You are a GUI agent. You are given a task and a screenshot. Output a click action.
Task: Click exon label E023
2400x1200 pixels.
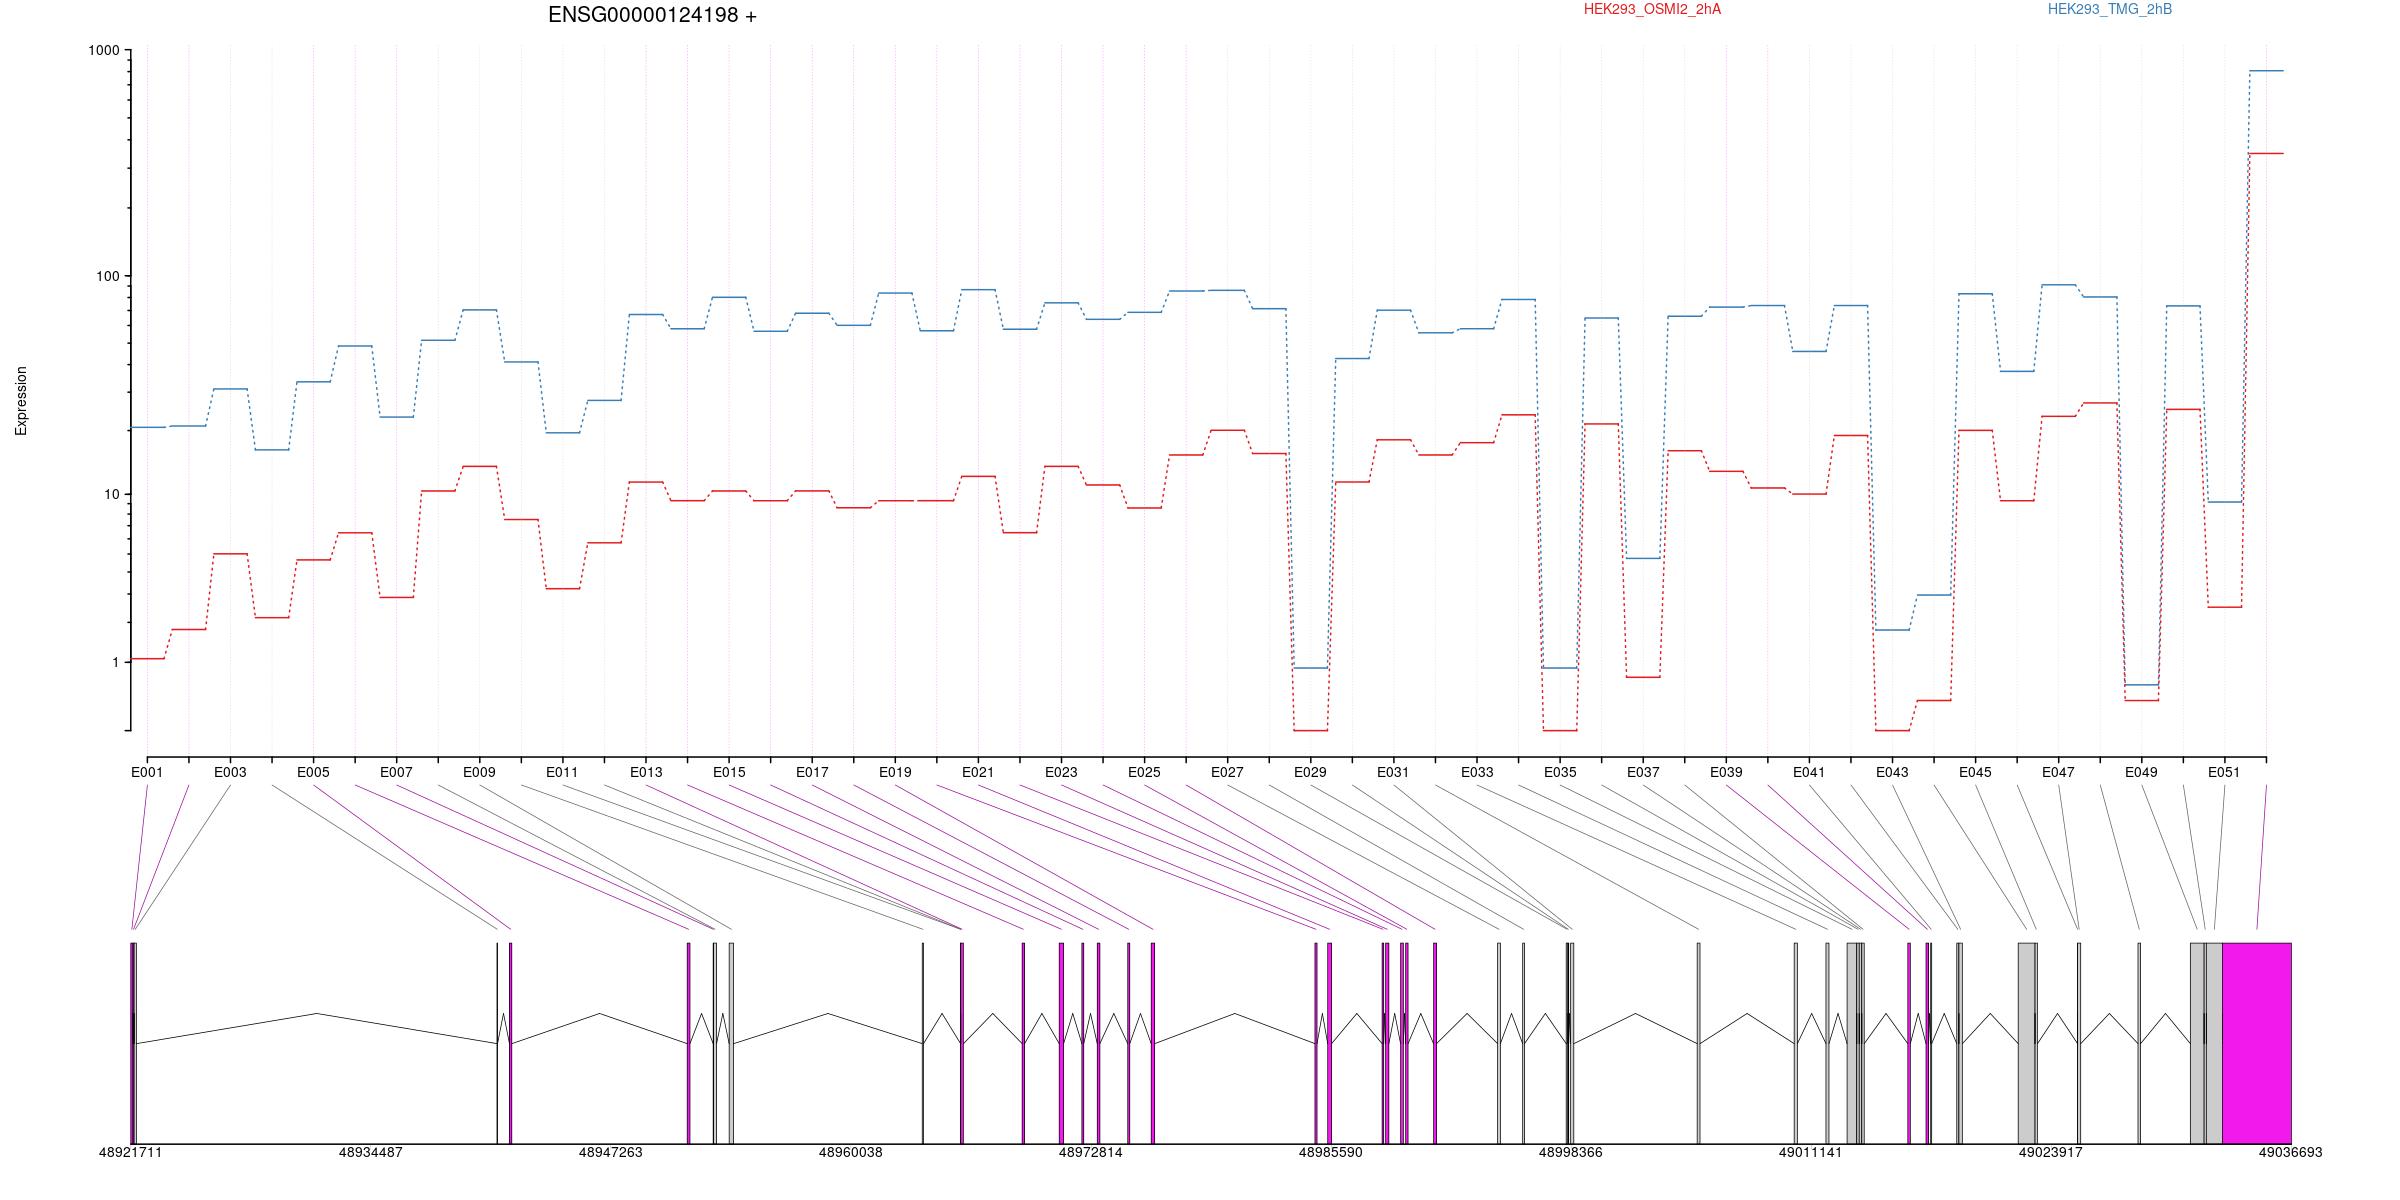(x=1061, y=772)
